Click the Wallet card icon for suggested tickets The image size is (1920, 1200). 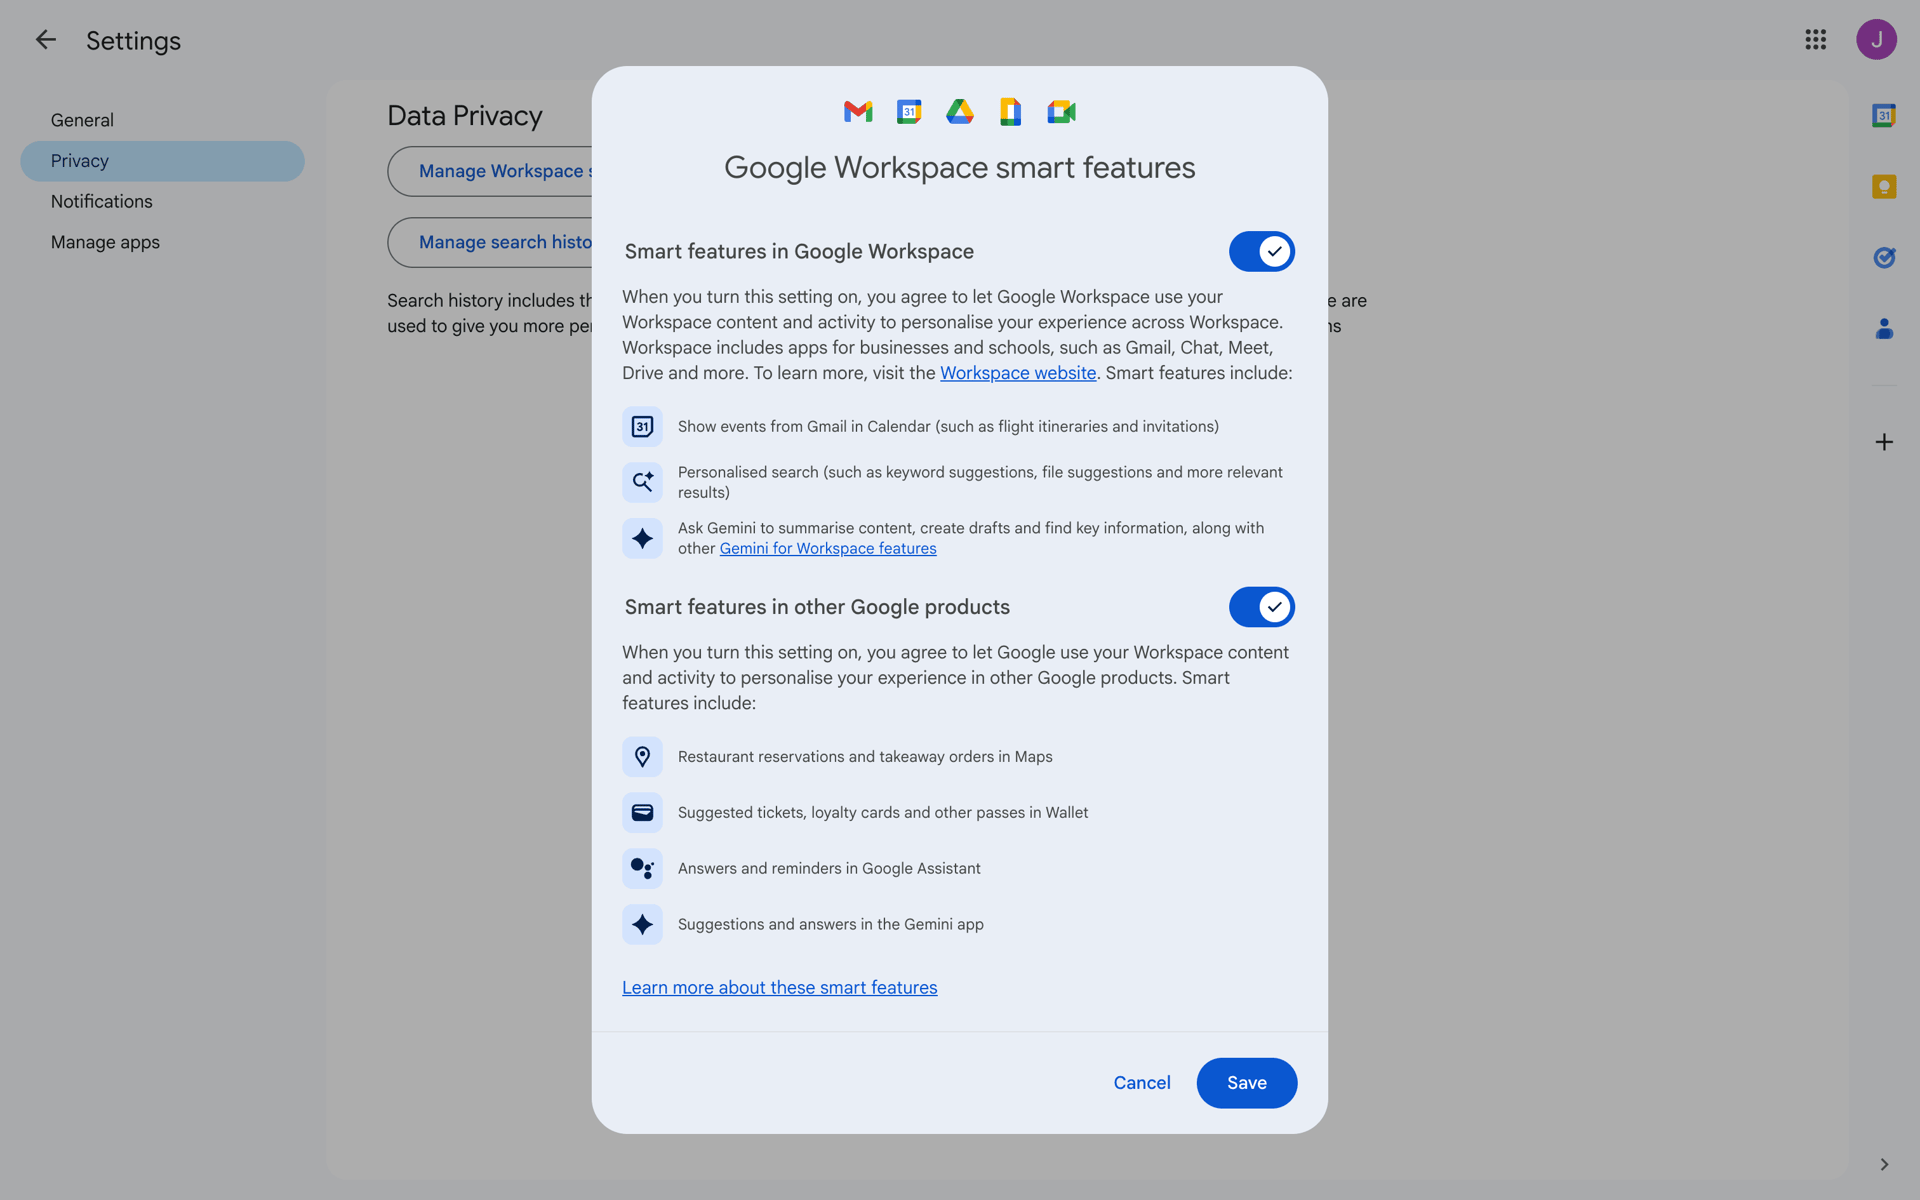click(x=642, y=813)
